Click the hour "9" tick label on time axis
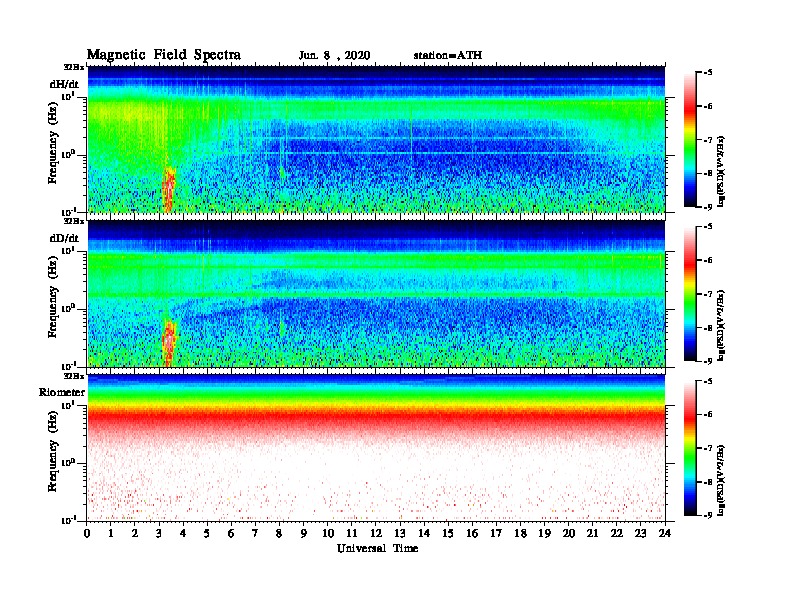The width and height of the screenshot is (792, 612). (304, 533)
